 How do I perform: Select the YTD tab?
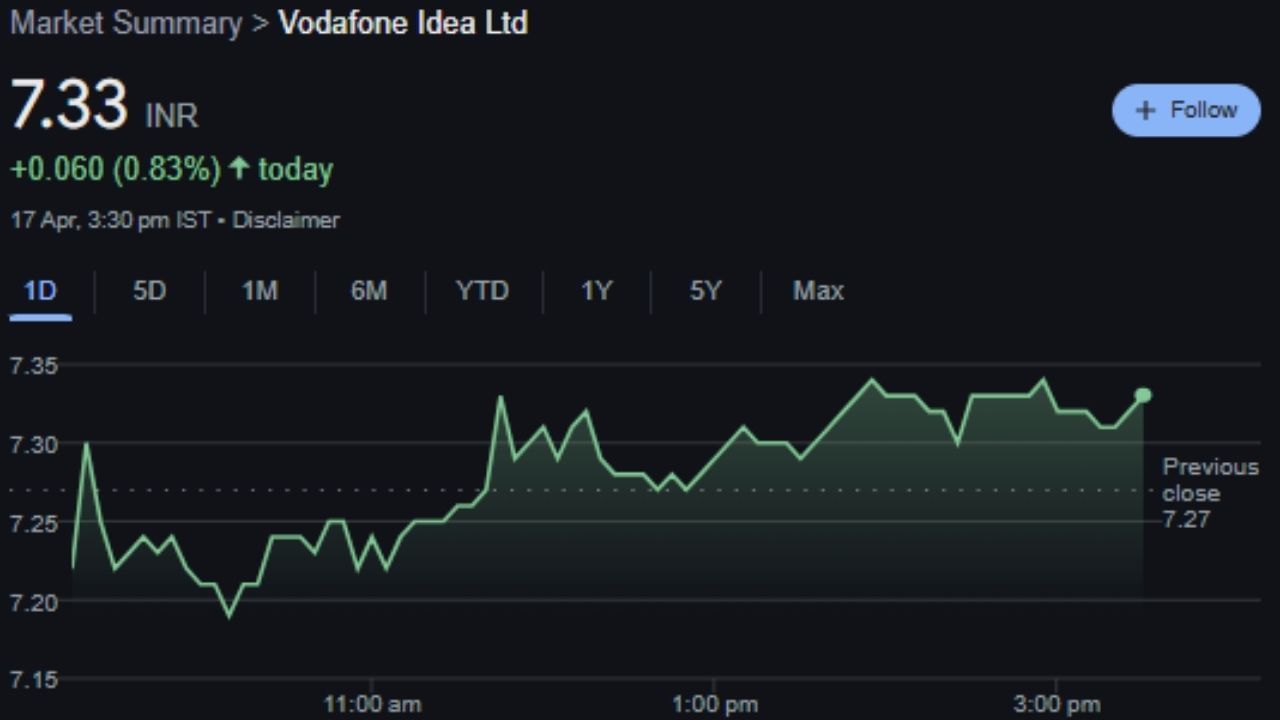pyautogui.click(x=482, y=291)
